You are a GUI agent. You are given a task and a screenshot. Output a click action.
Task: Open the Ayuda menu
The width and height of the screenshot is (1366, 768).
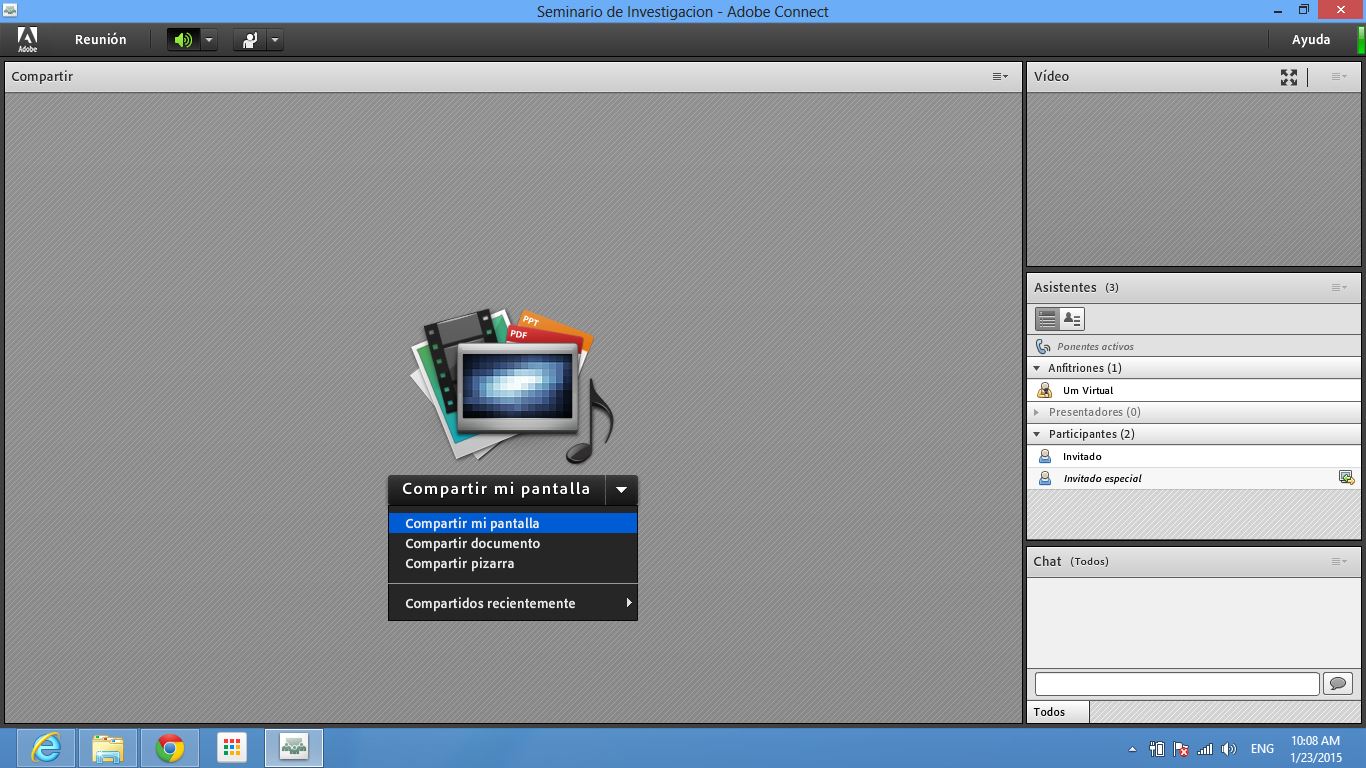pyautogui.click(x=1311, y=40)
